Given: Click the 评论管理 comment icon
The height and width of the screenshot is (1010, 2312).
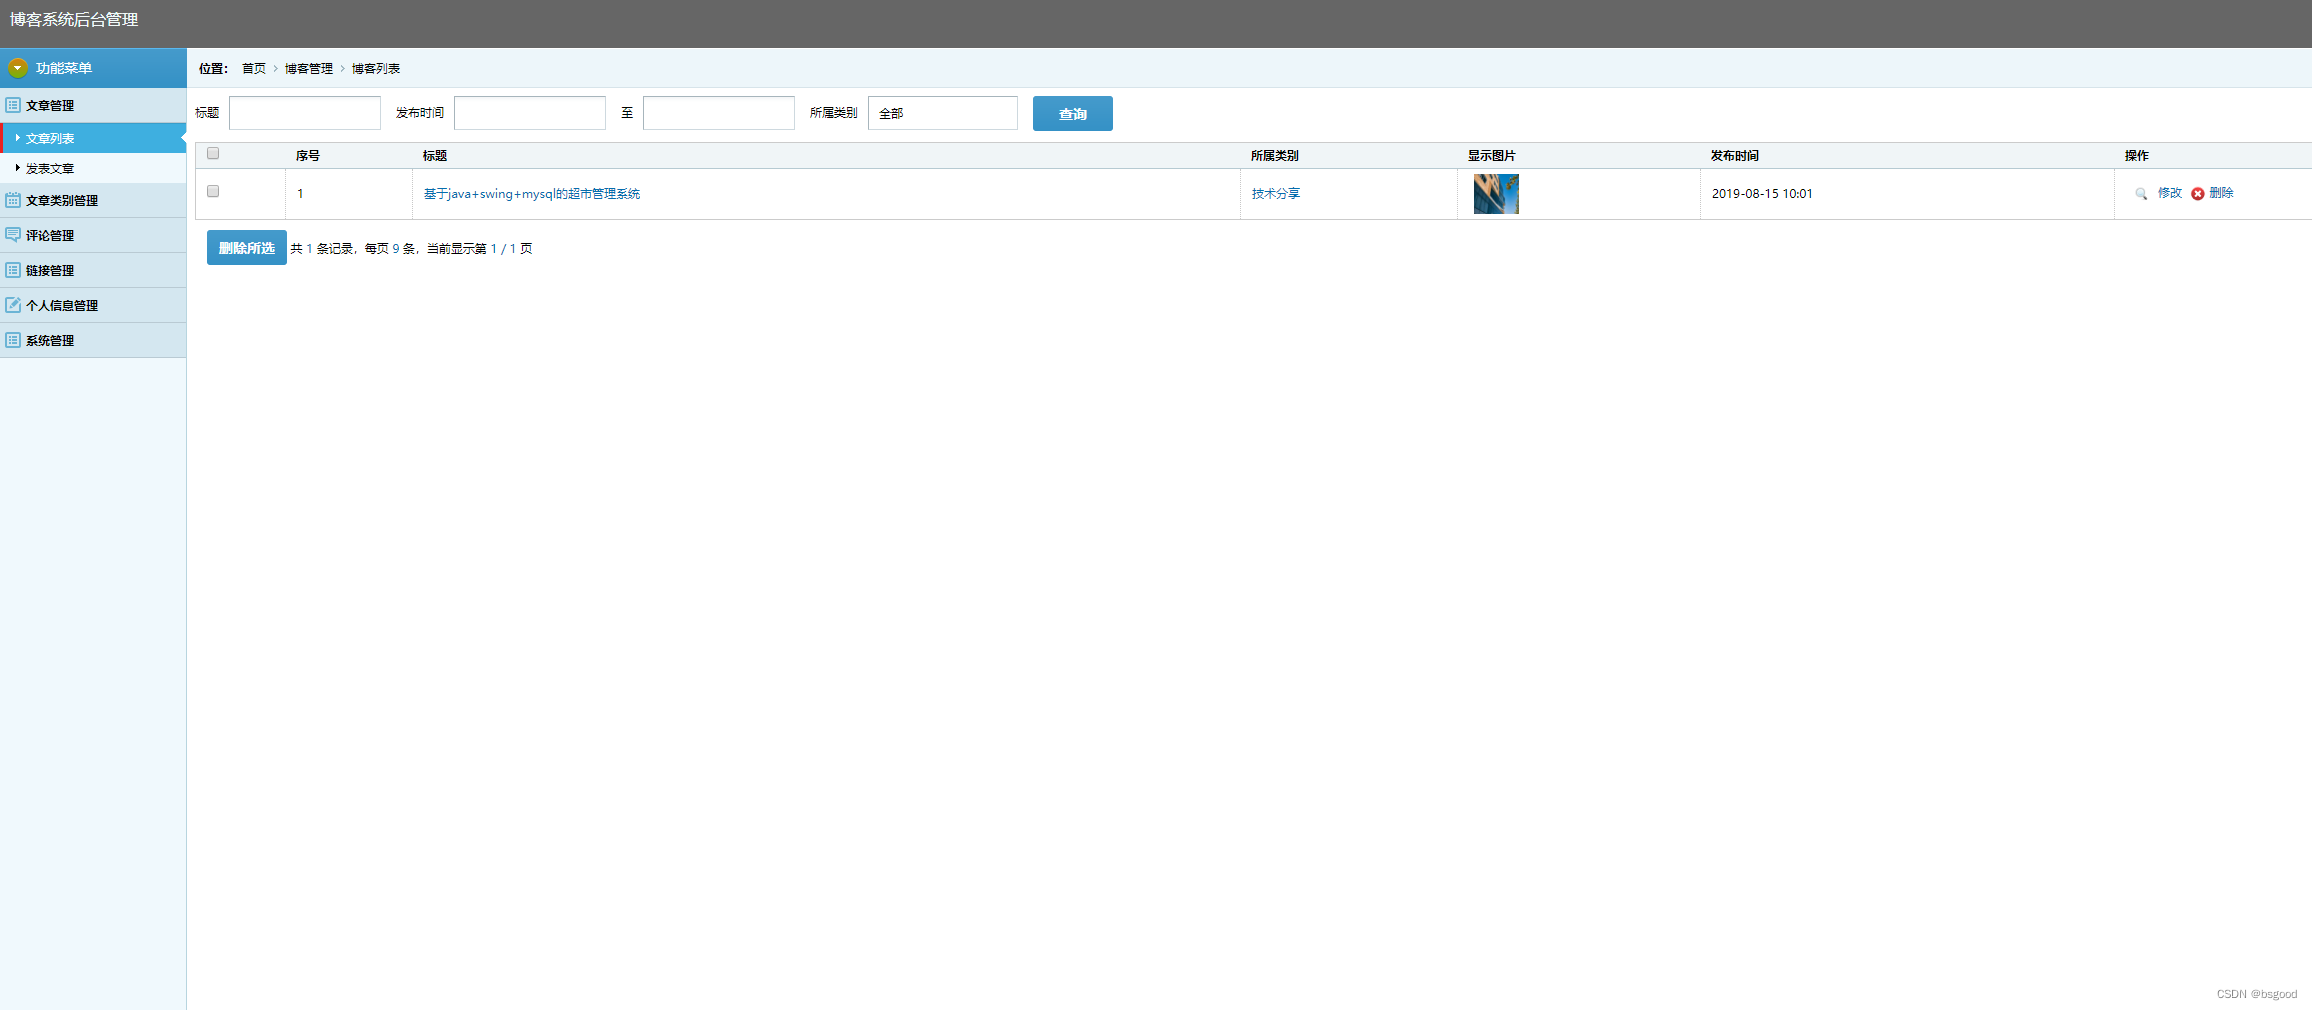Looking at the screenshot, I should pos(13,235).
